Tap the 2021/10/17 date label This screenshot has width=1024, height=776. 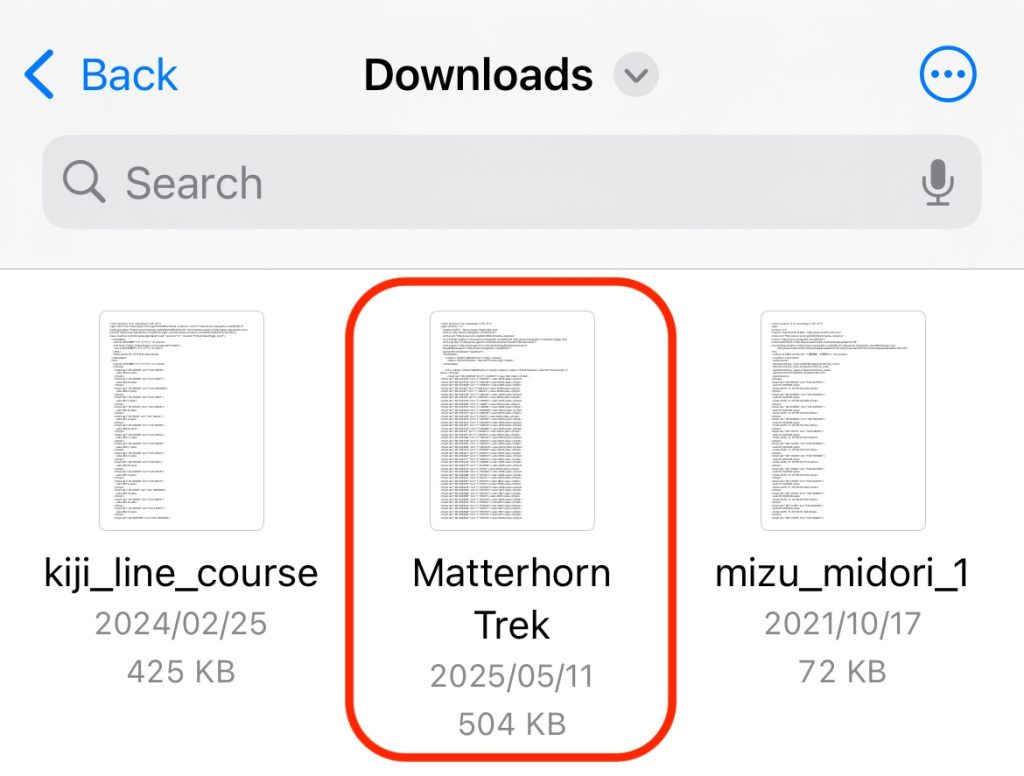(x=842, y=624)
